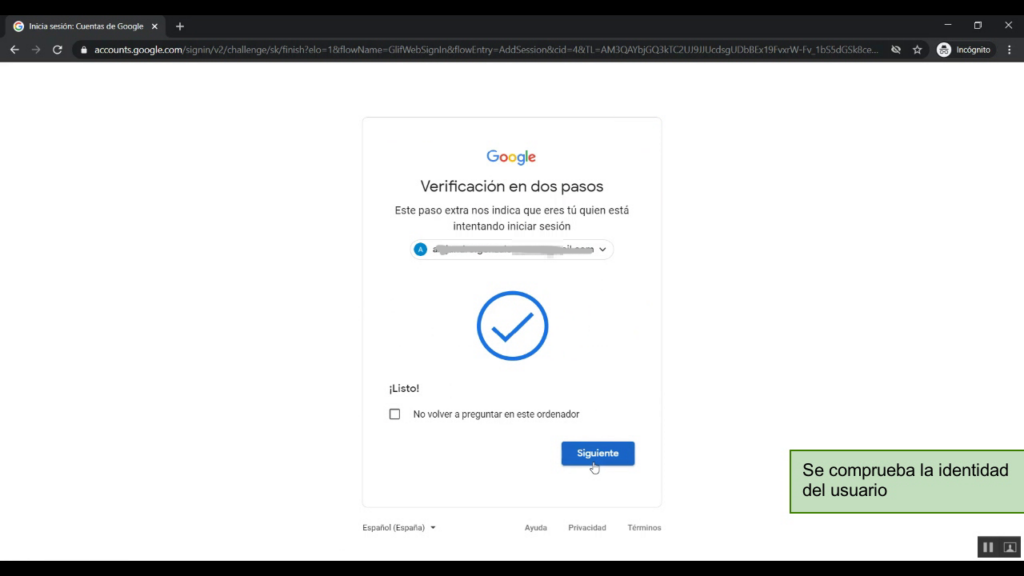
Task: Click the presenter view icon next to pause
Action: tap(1010, 547)
